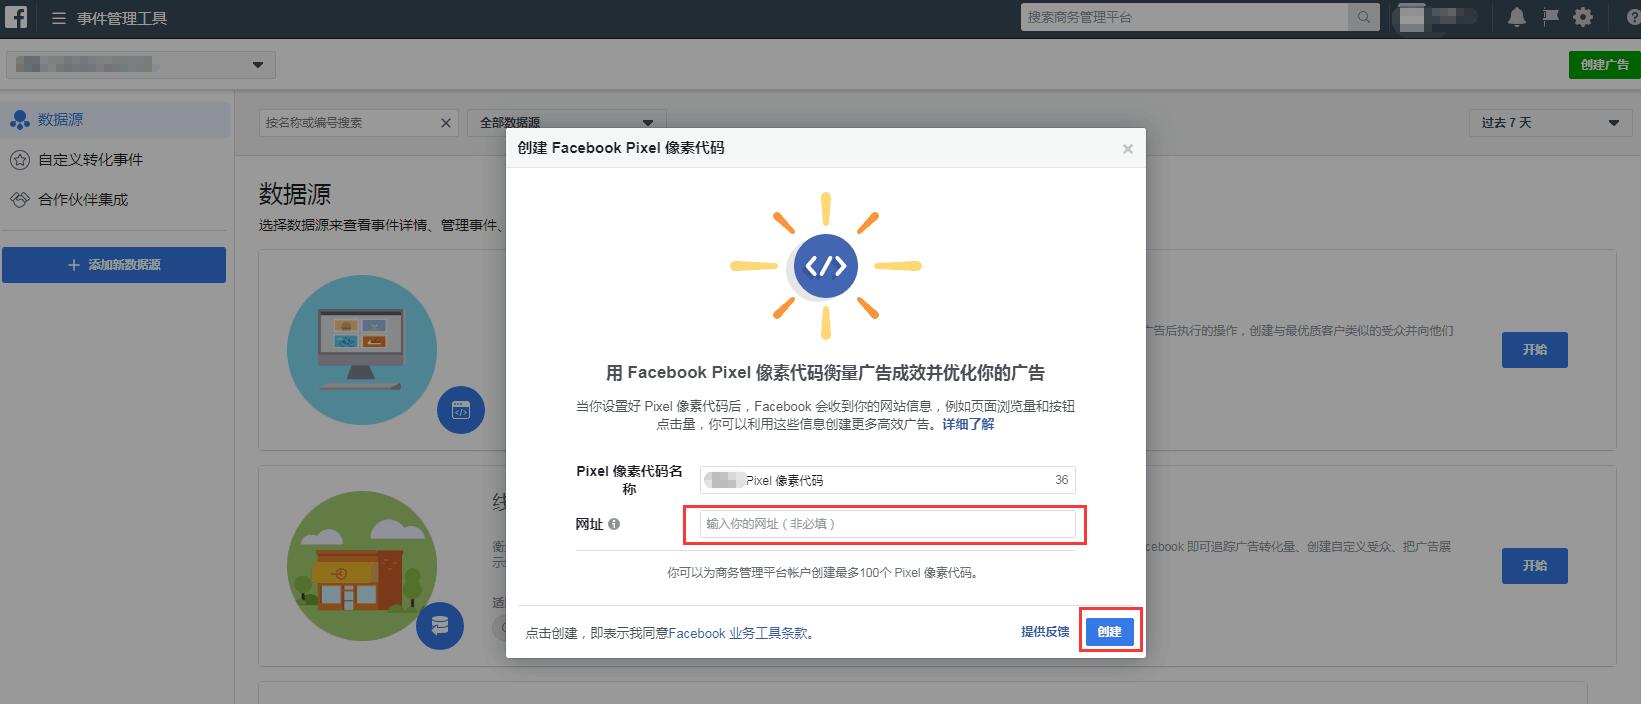Click the blue database badge icon on the store card
Screen dimensions: 1641x704
tap(440, 626)
